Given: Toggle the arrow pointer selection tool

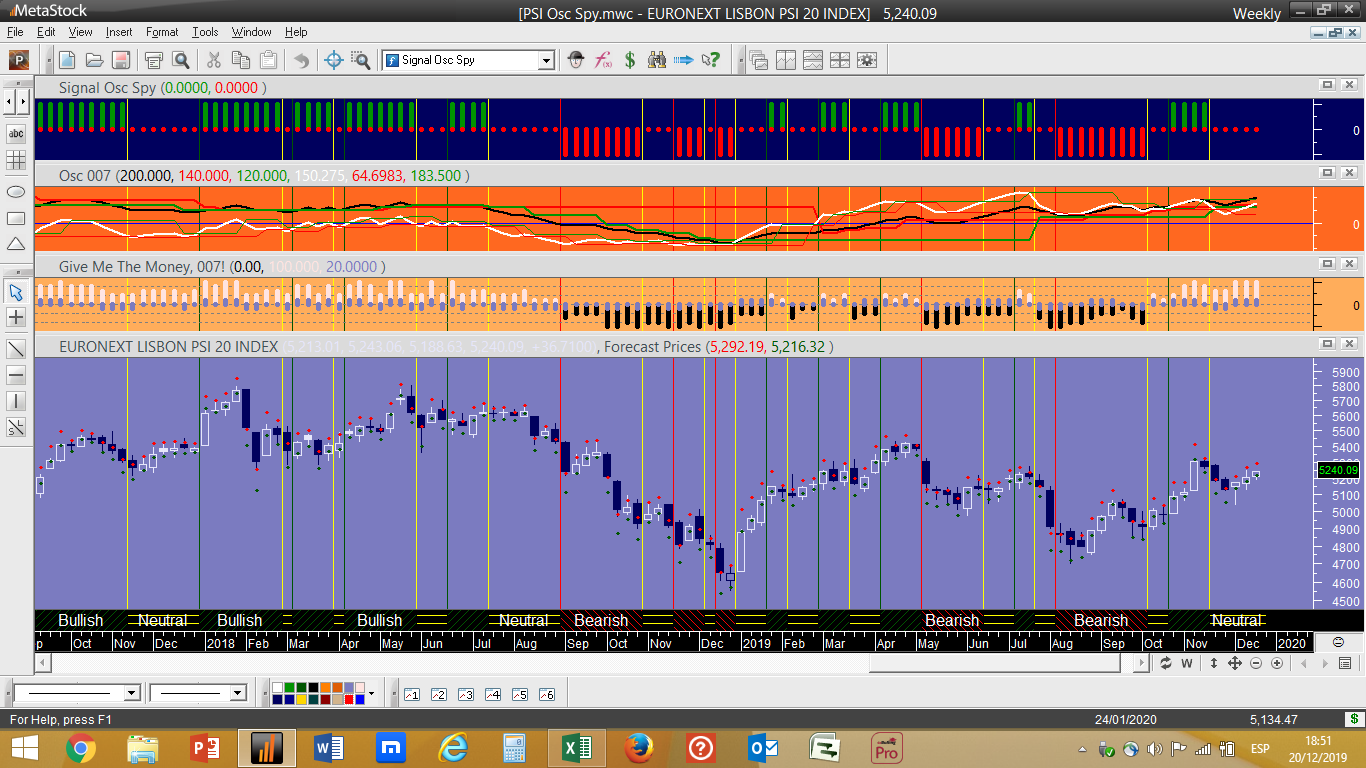Looking at the screenshot, I should (16, 292).
